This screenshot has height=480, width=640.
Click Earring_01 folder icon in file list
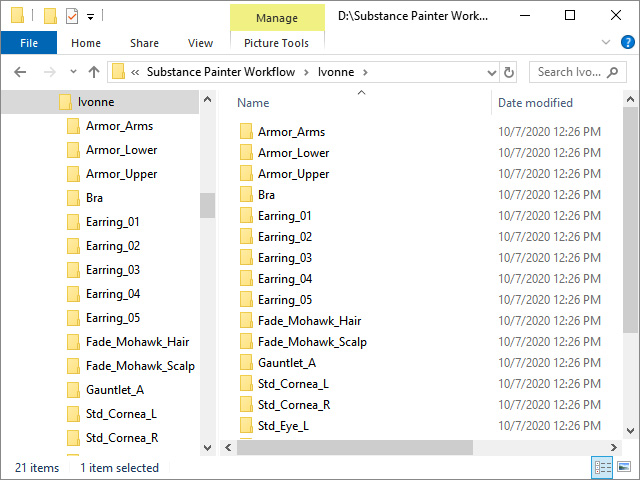click(246, 216)
